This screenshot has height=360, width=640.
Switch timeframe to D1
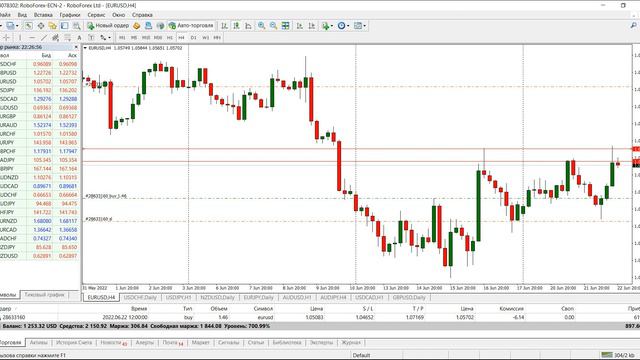pyautogui.click(x=193, y=38)
